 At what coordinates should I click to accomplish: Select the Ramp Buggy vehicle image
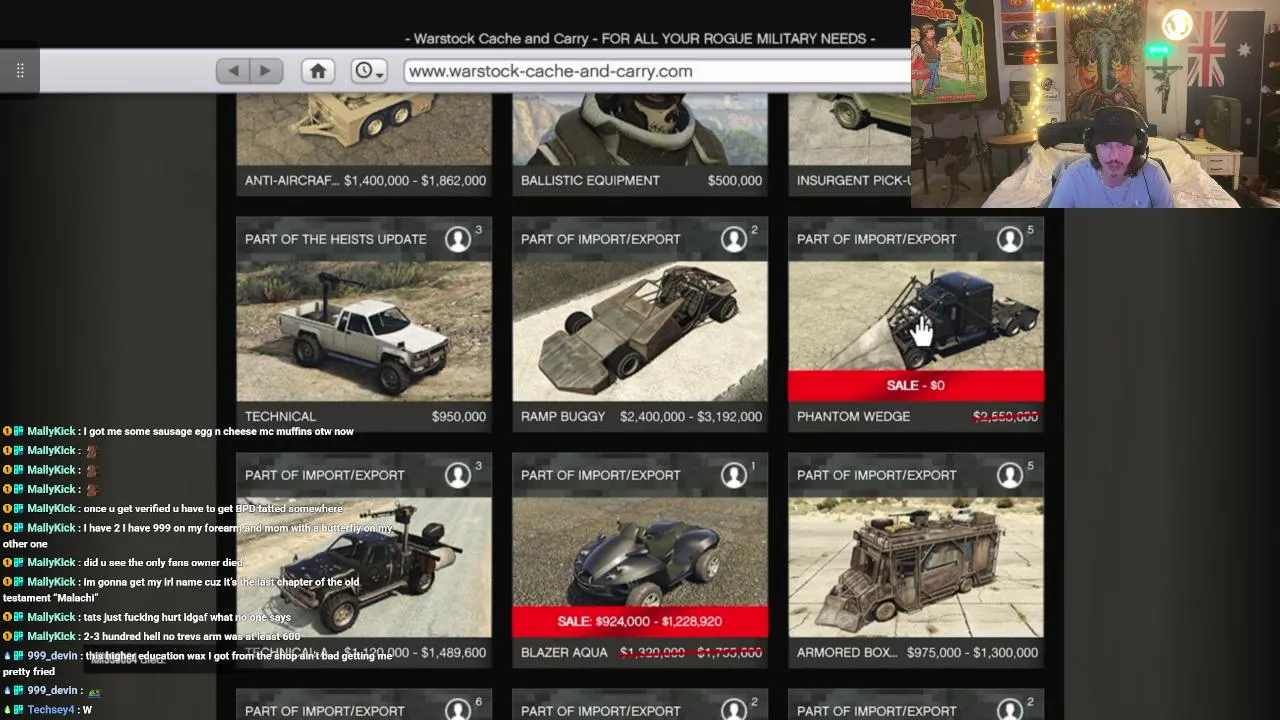pyautogui.click(x=640, y=331)
